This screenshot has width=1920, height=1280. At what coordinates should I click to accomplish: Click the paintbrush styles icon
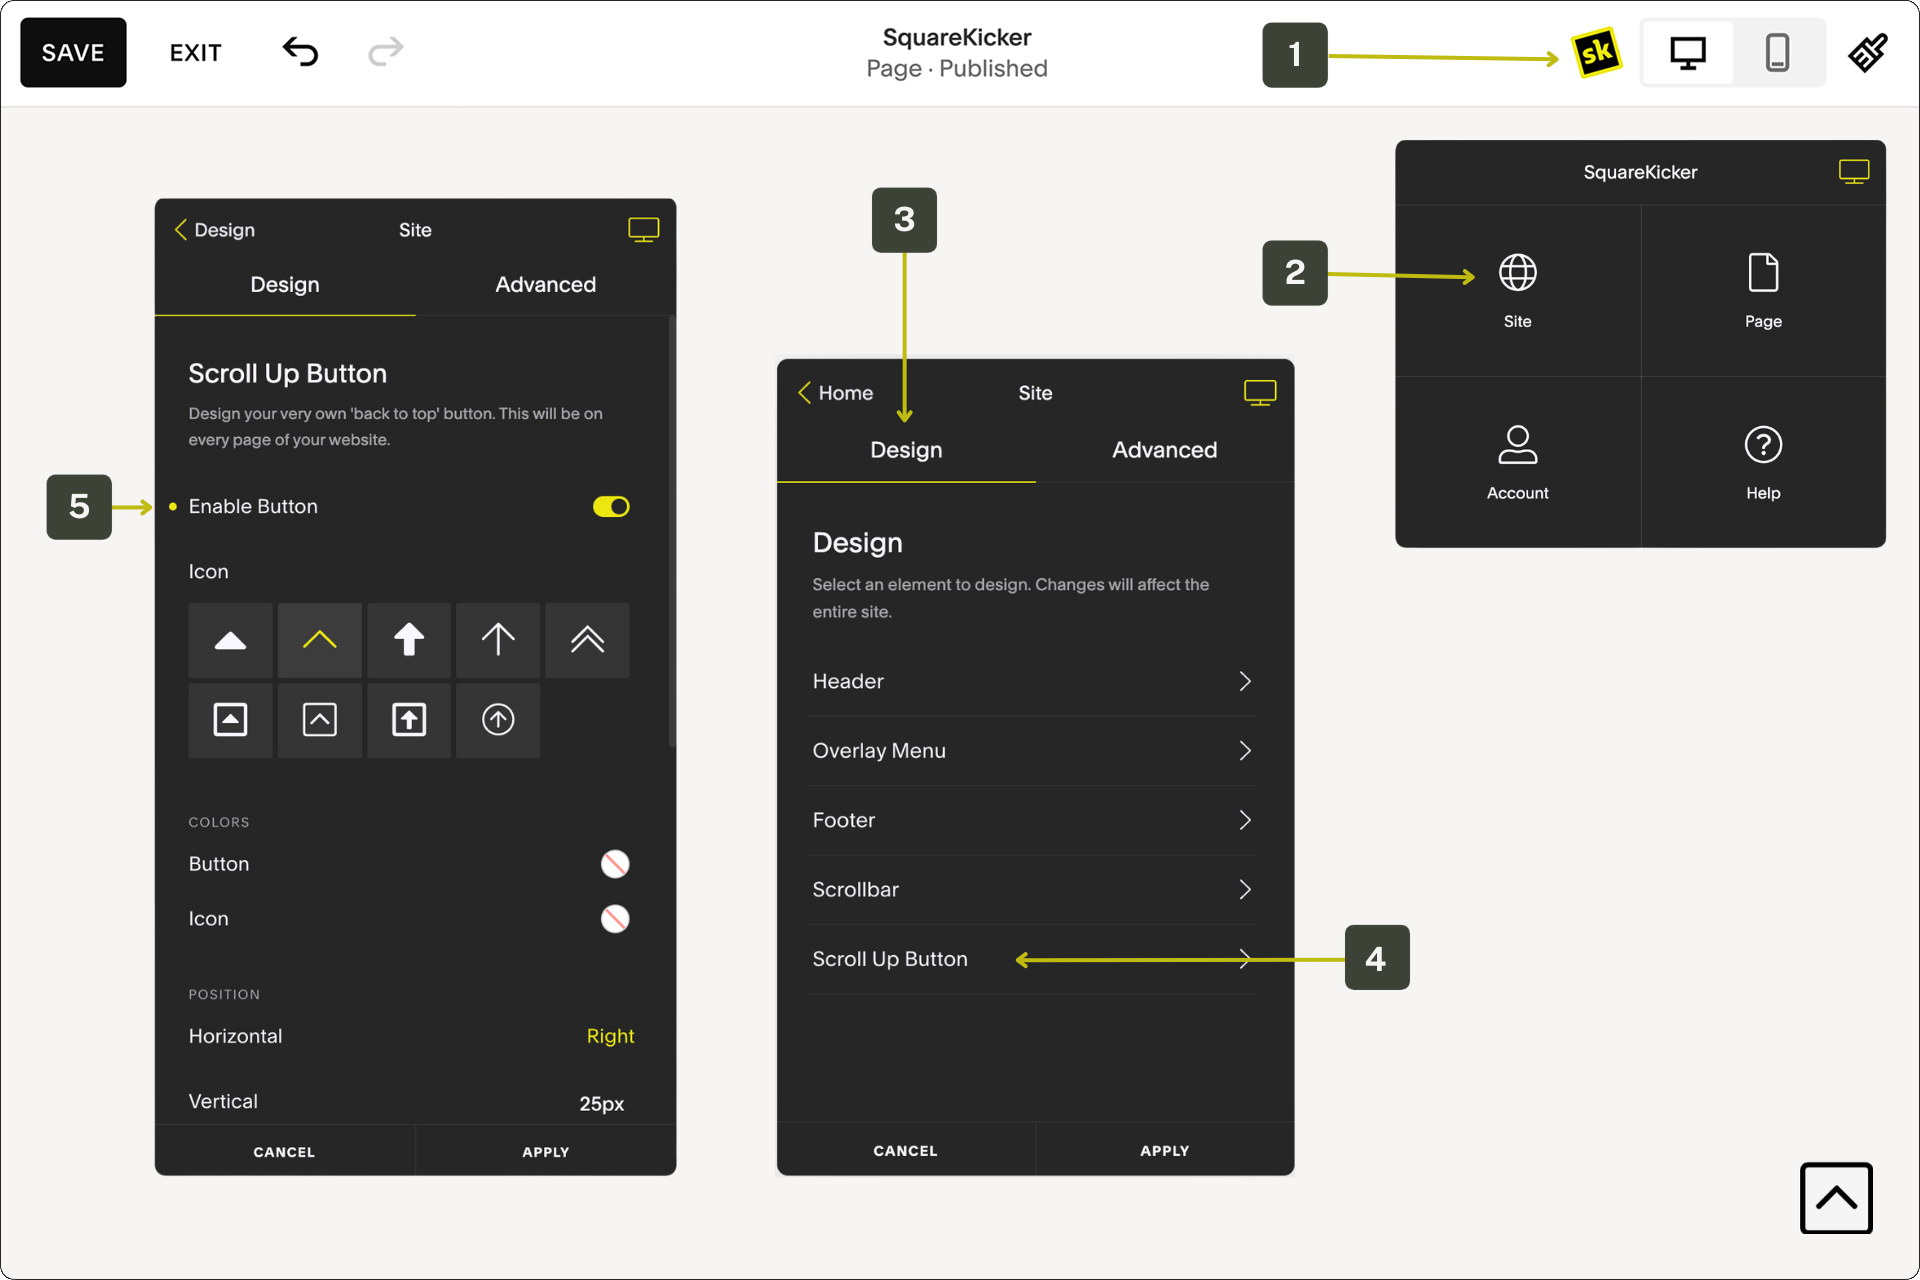coord(1867,53)
